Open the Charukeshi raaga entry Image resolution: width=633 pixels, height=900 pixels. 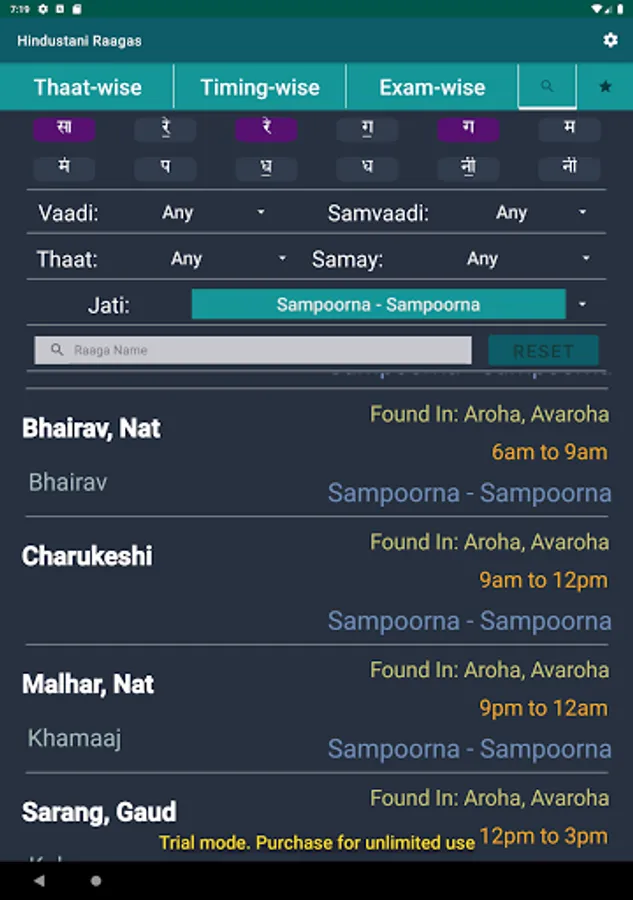[x=317, y=581]
